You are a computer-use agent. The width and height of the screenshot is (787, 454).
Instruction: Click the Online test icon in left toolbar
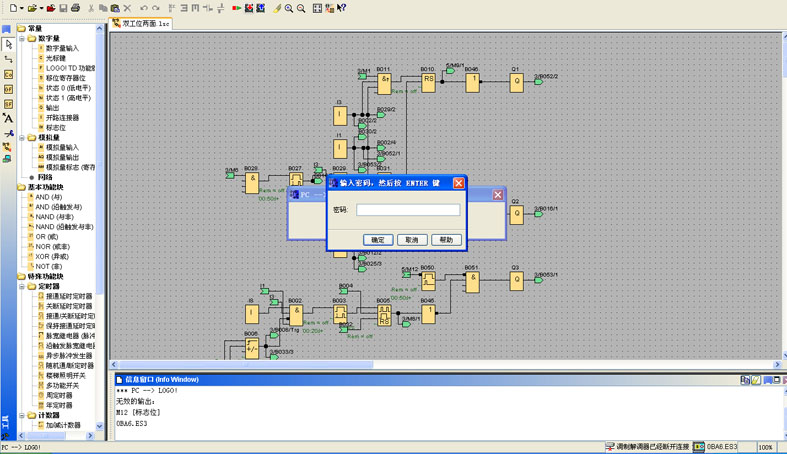coord(7,159)
